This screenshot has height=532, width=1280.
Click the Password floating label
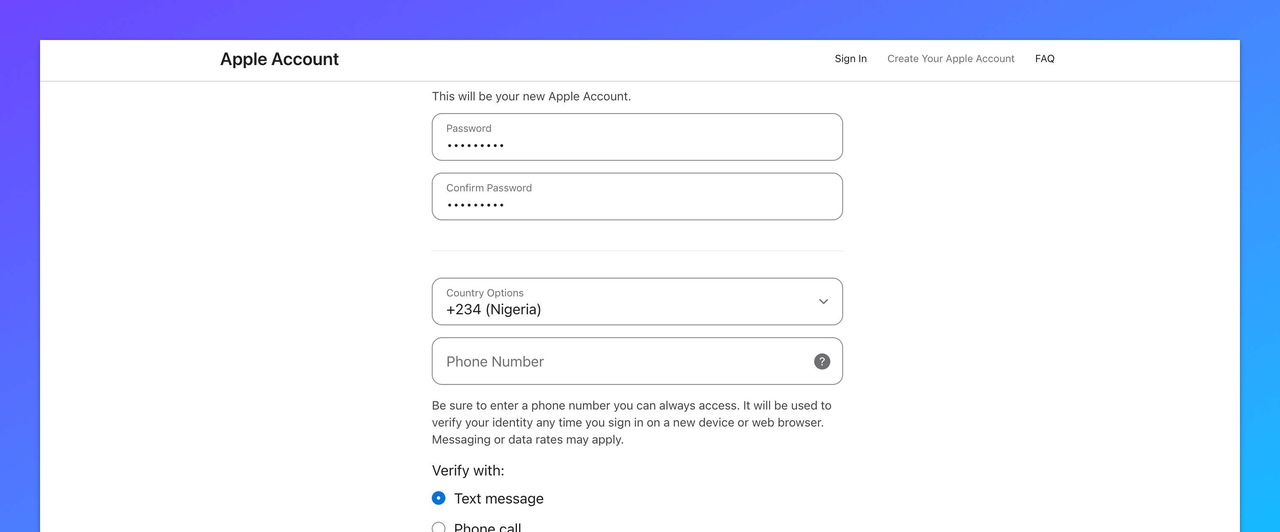(x=469, y=128)
